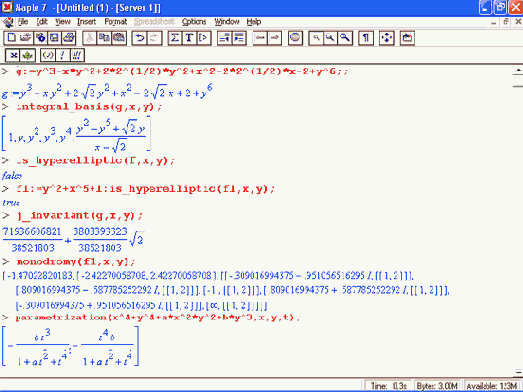Click the f1:=y^2+x^5+1 input line

(145, 189)
